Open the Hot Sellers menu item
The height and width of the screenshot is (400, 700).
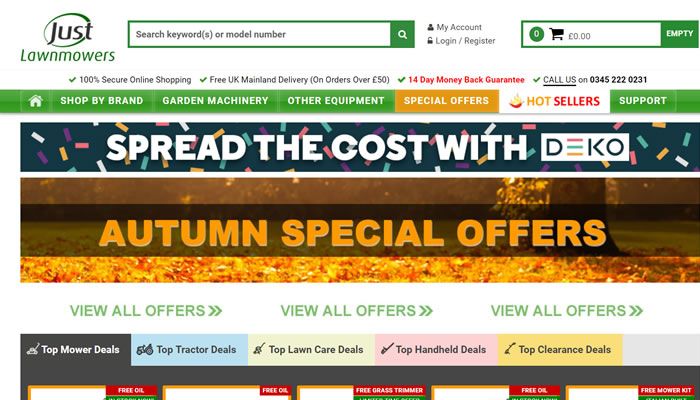(x=554, y=101)
